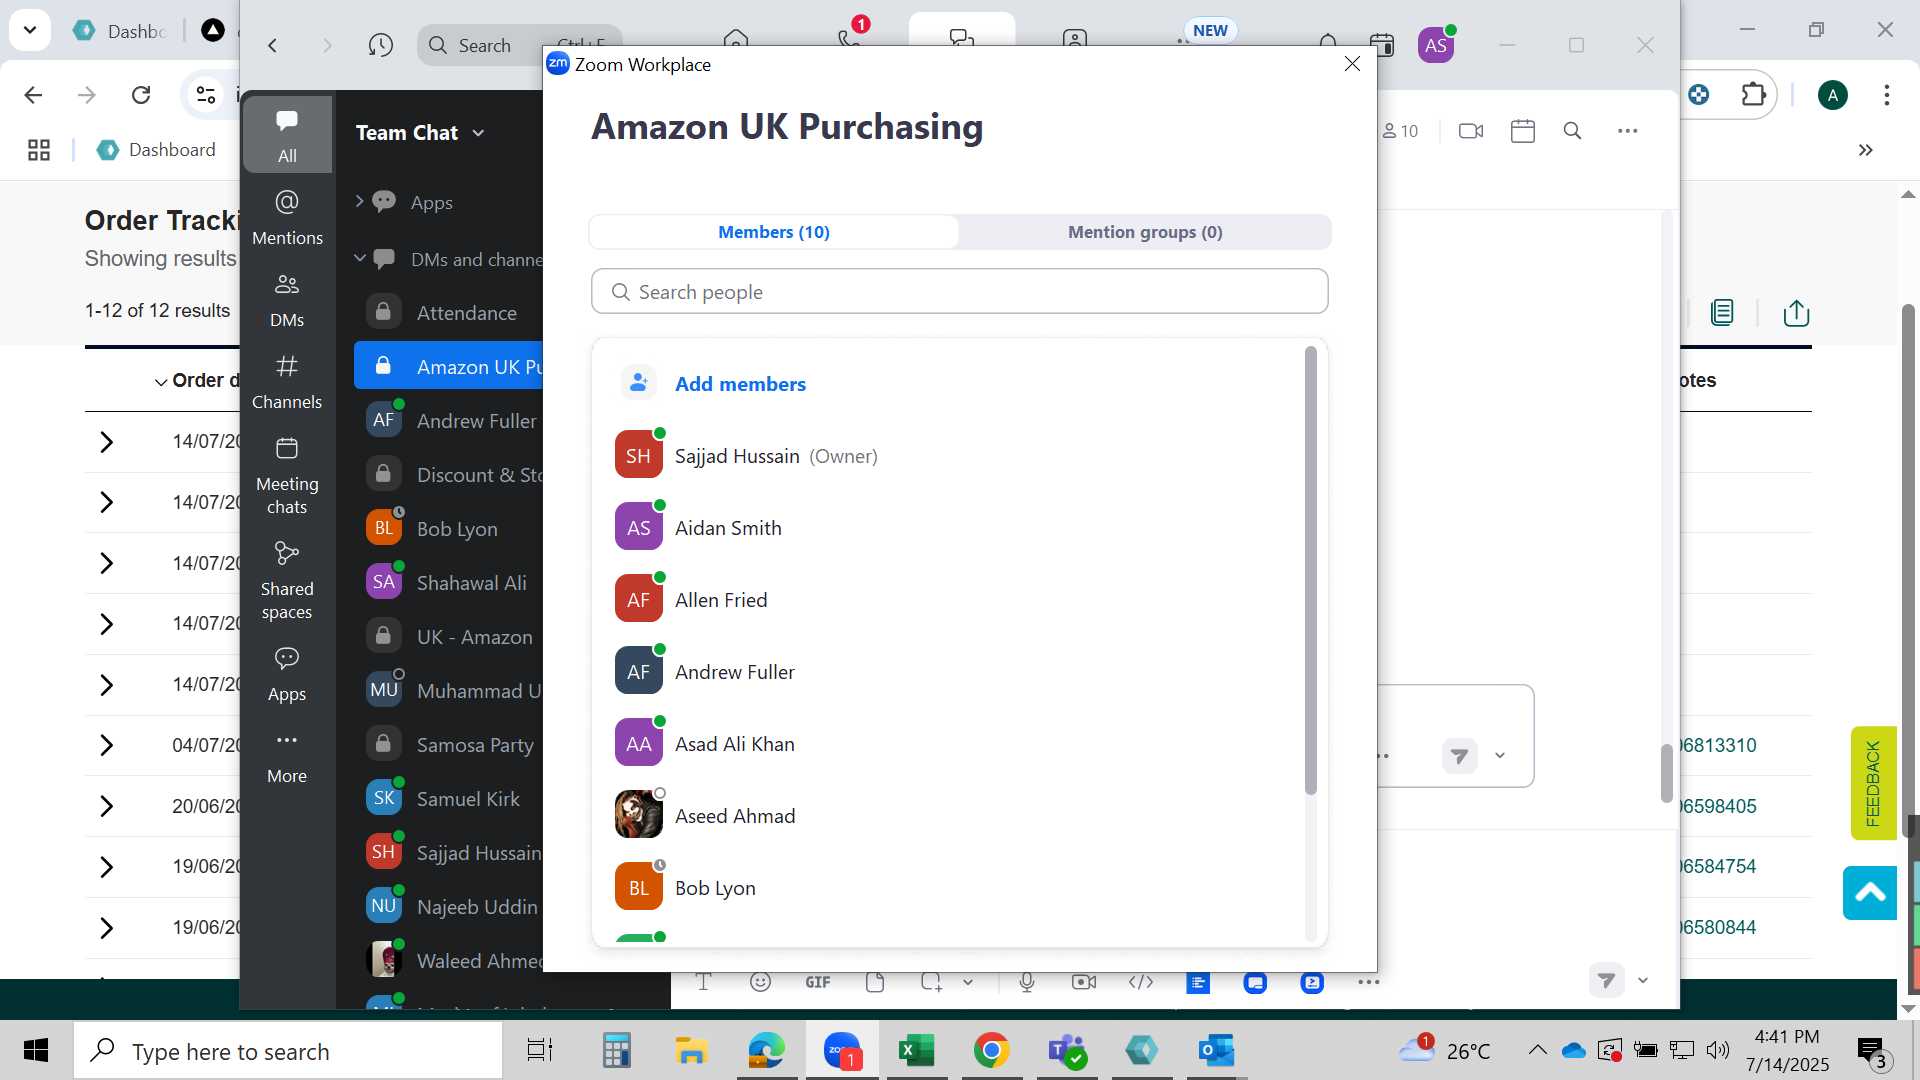
Task: Open Meeting chats sidebar item
Action: coord(287,475)
